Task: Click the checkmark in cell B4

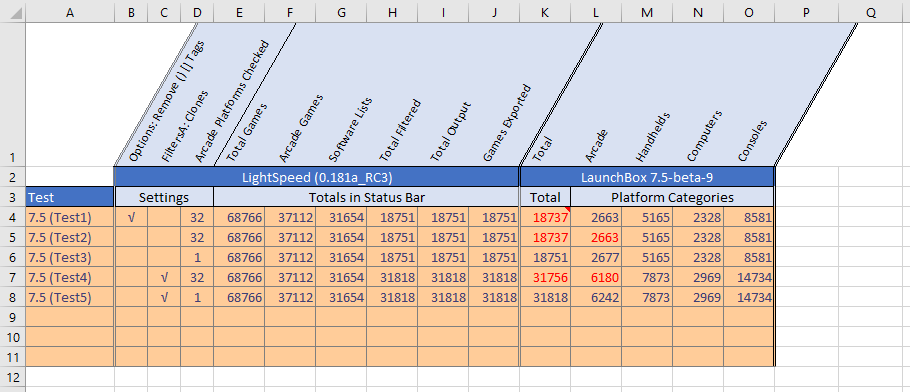Action: coord(131,218)
